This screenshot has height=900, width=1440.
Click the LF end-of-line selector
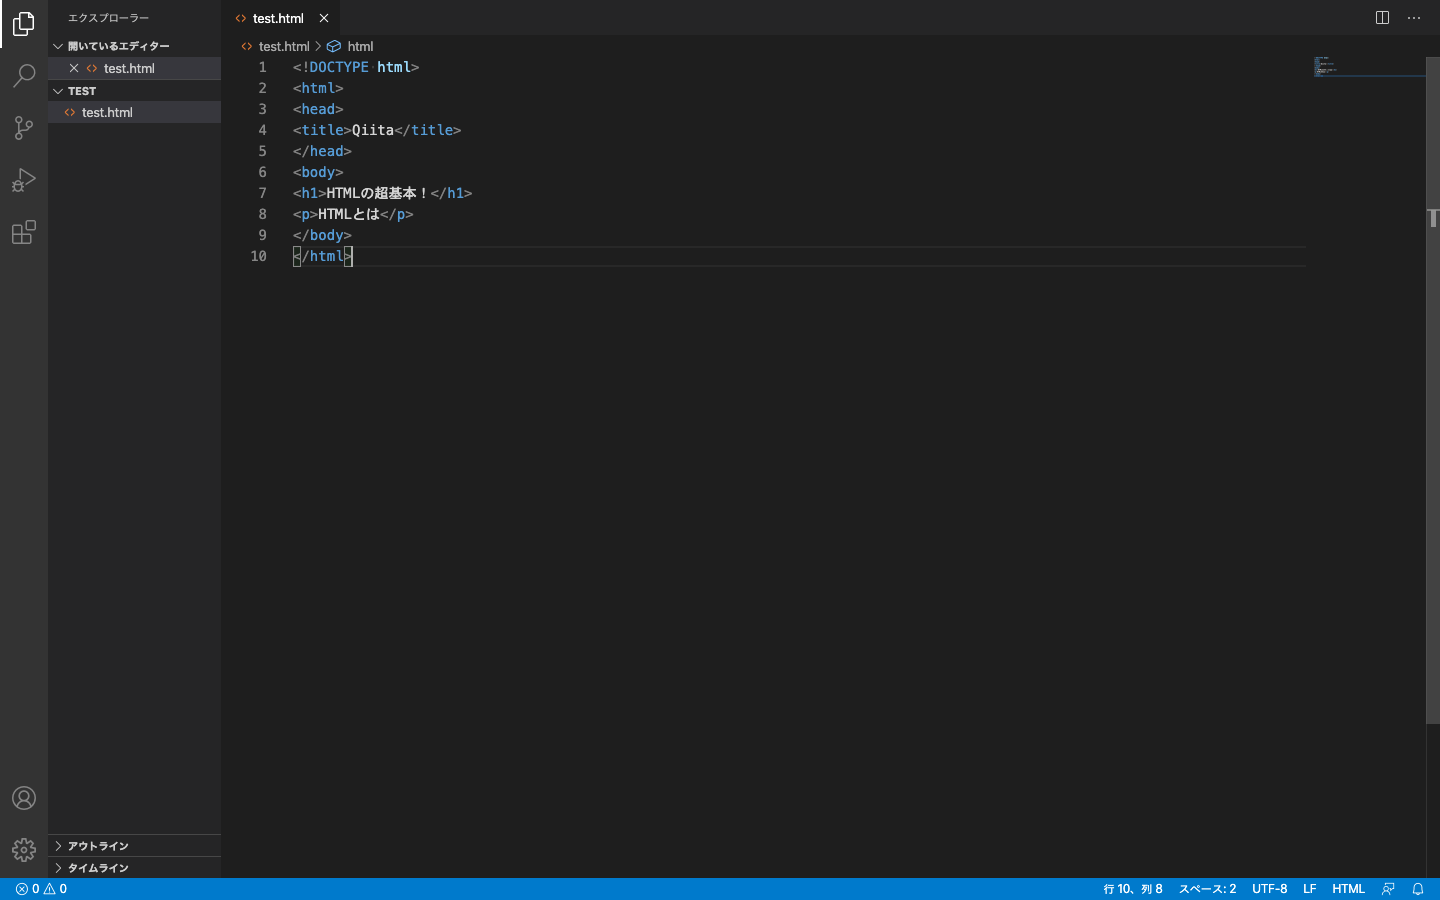point(1310,889)
